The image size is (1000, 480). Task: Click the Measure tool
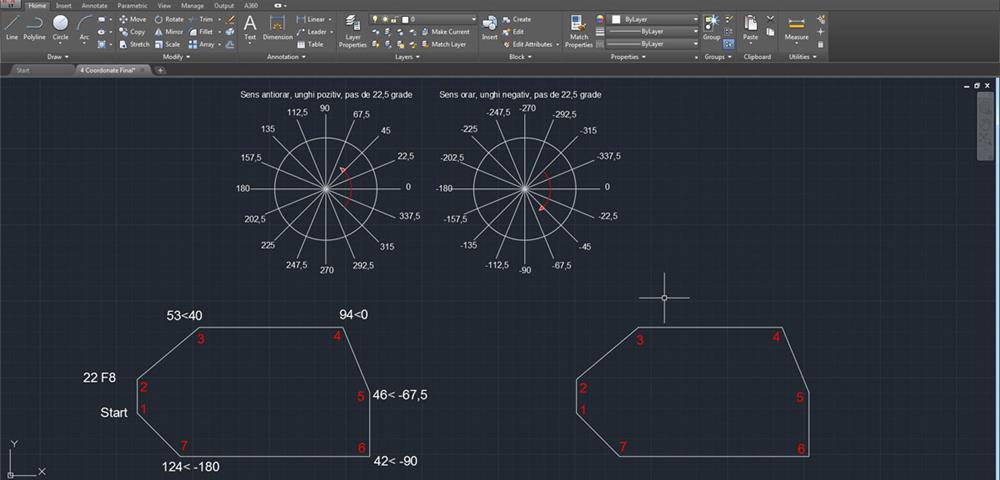(x=797, y=29)
